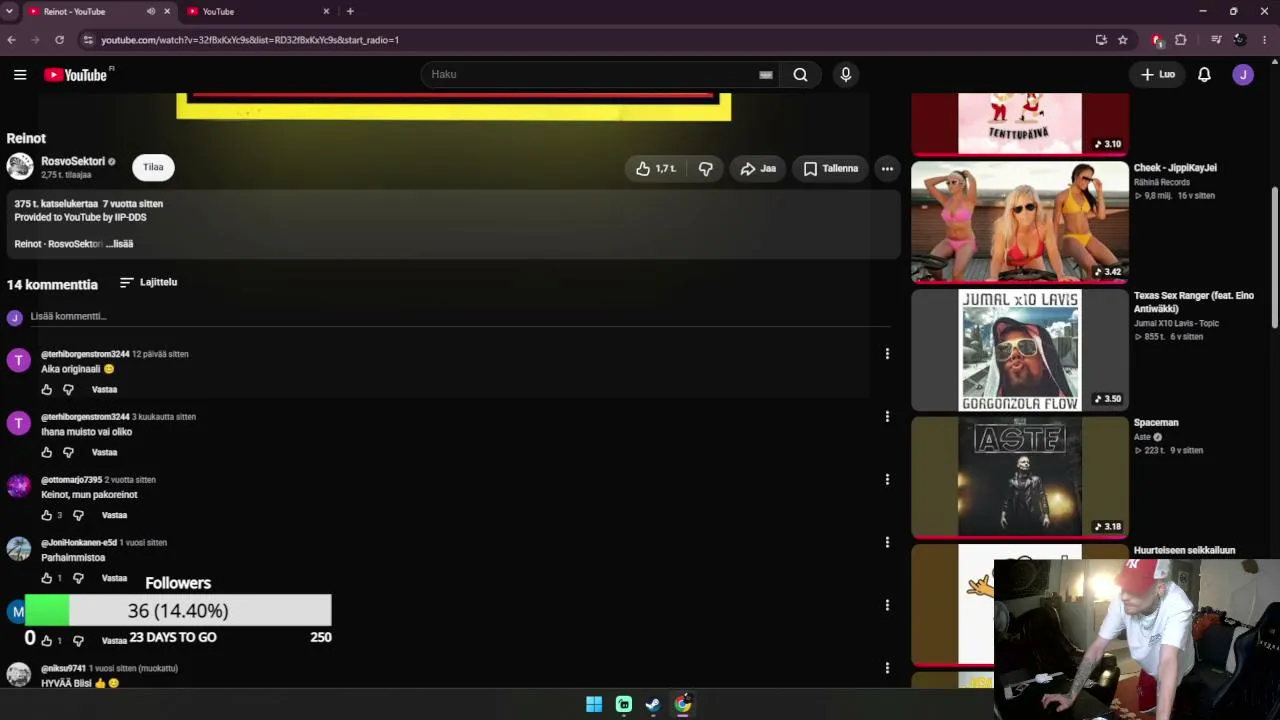
Task: Dislike the 'Ihana muisto vai oliko' comment
Action: click(x=68, y=453)
